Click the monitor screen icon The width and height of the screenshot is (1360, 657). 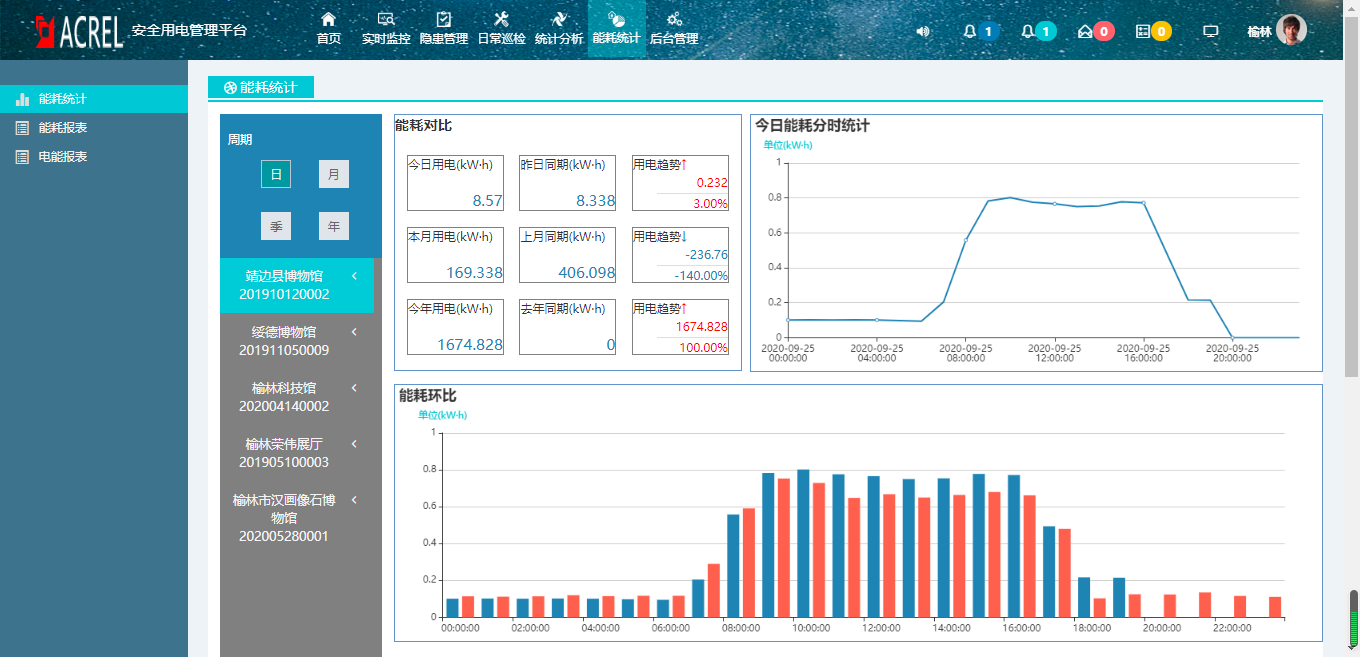[1210, 31]
